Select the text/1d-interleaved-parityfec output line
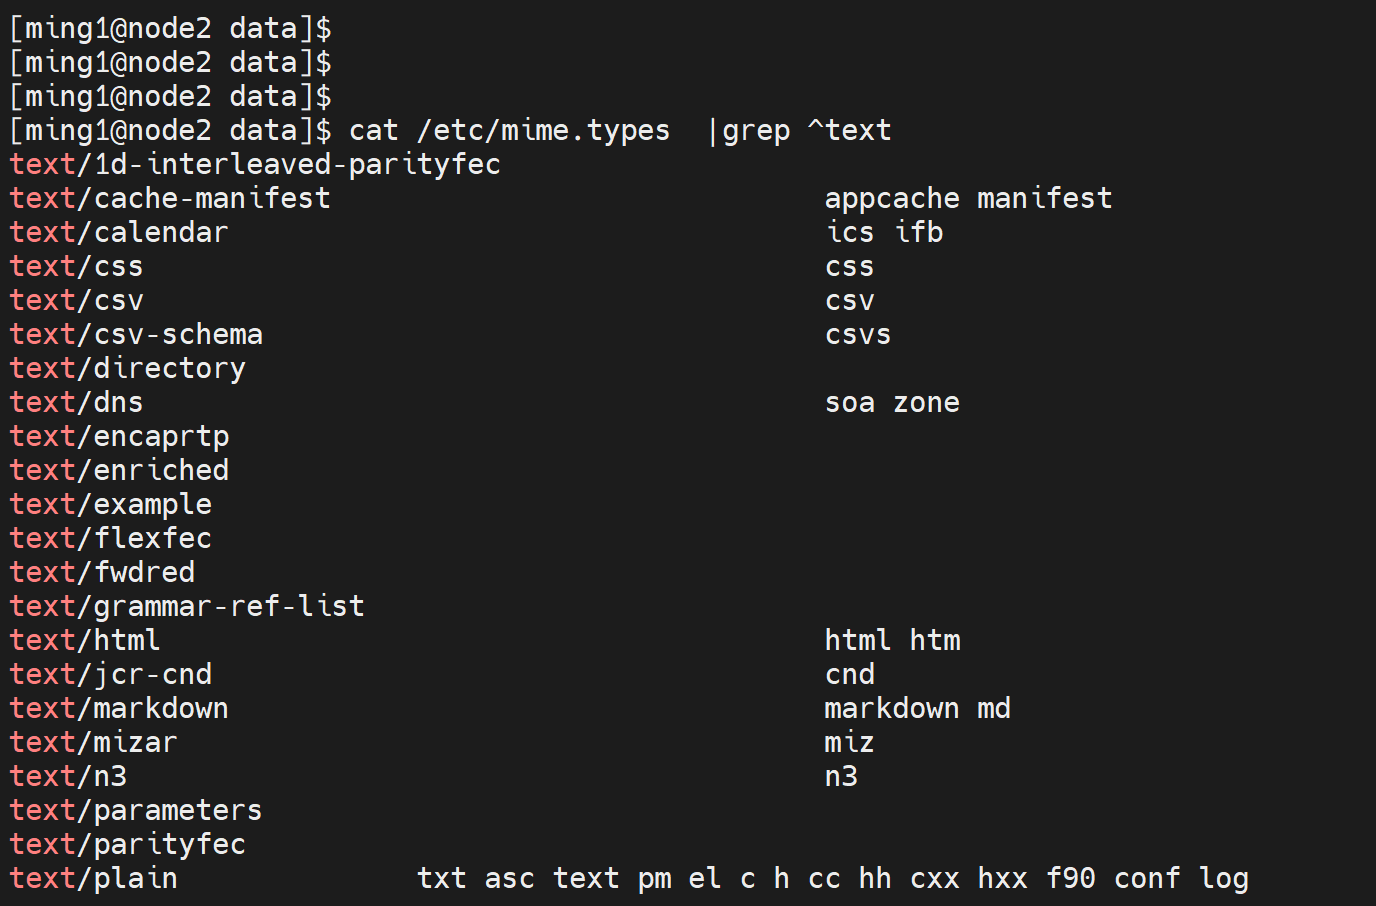This screenshot has height=906, width=1376. 255,165
